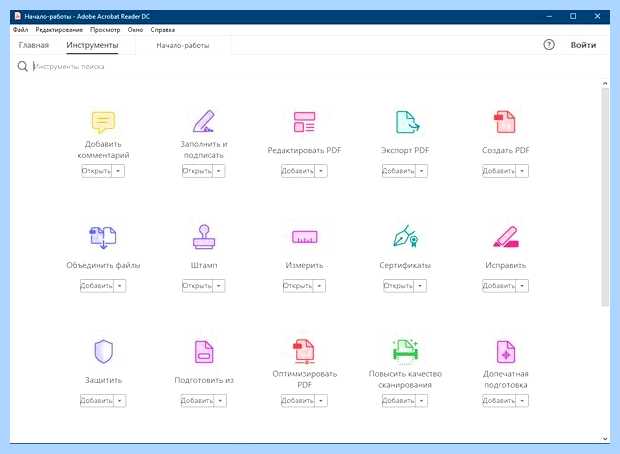Click Добавить under Подготовить из
The height and width of the screenshot is (454, 620).
[197, 401]
